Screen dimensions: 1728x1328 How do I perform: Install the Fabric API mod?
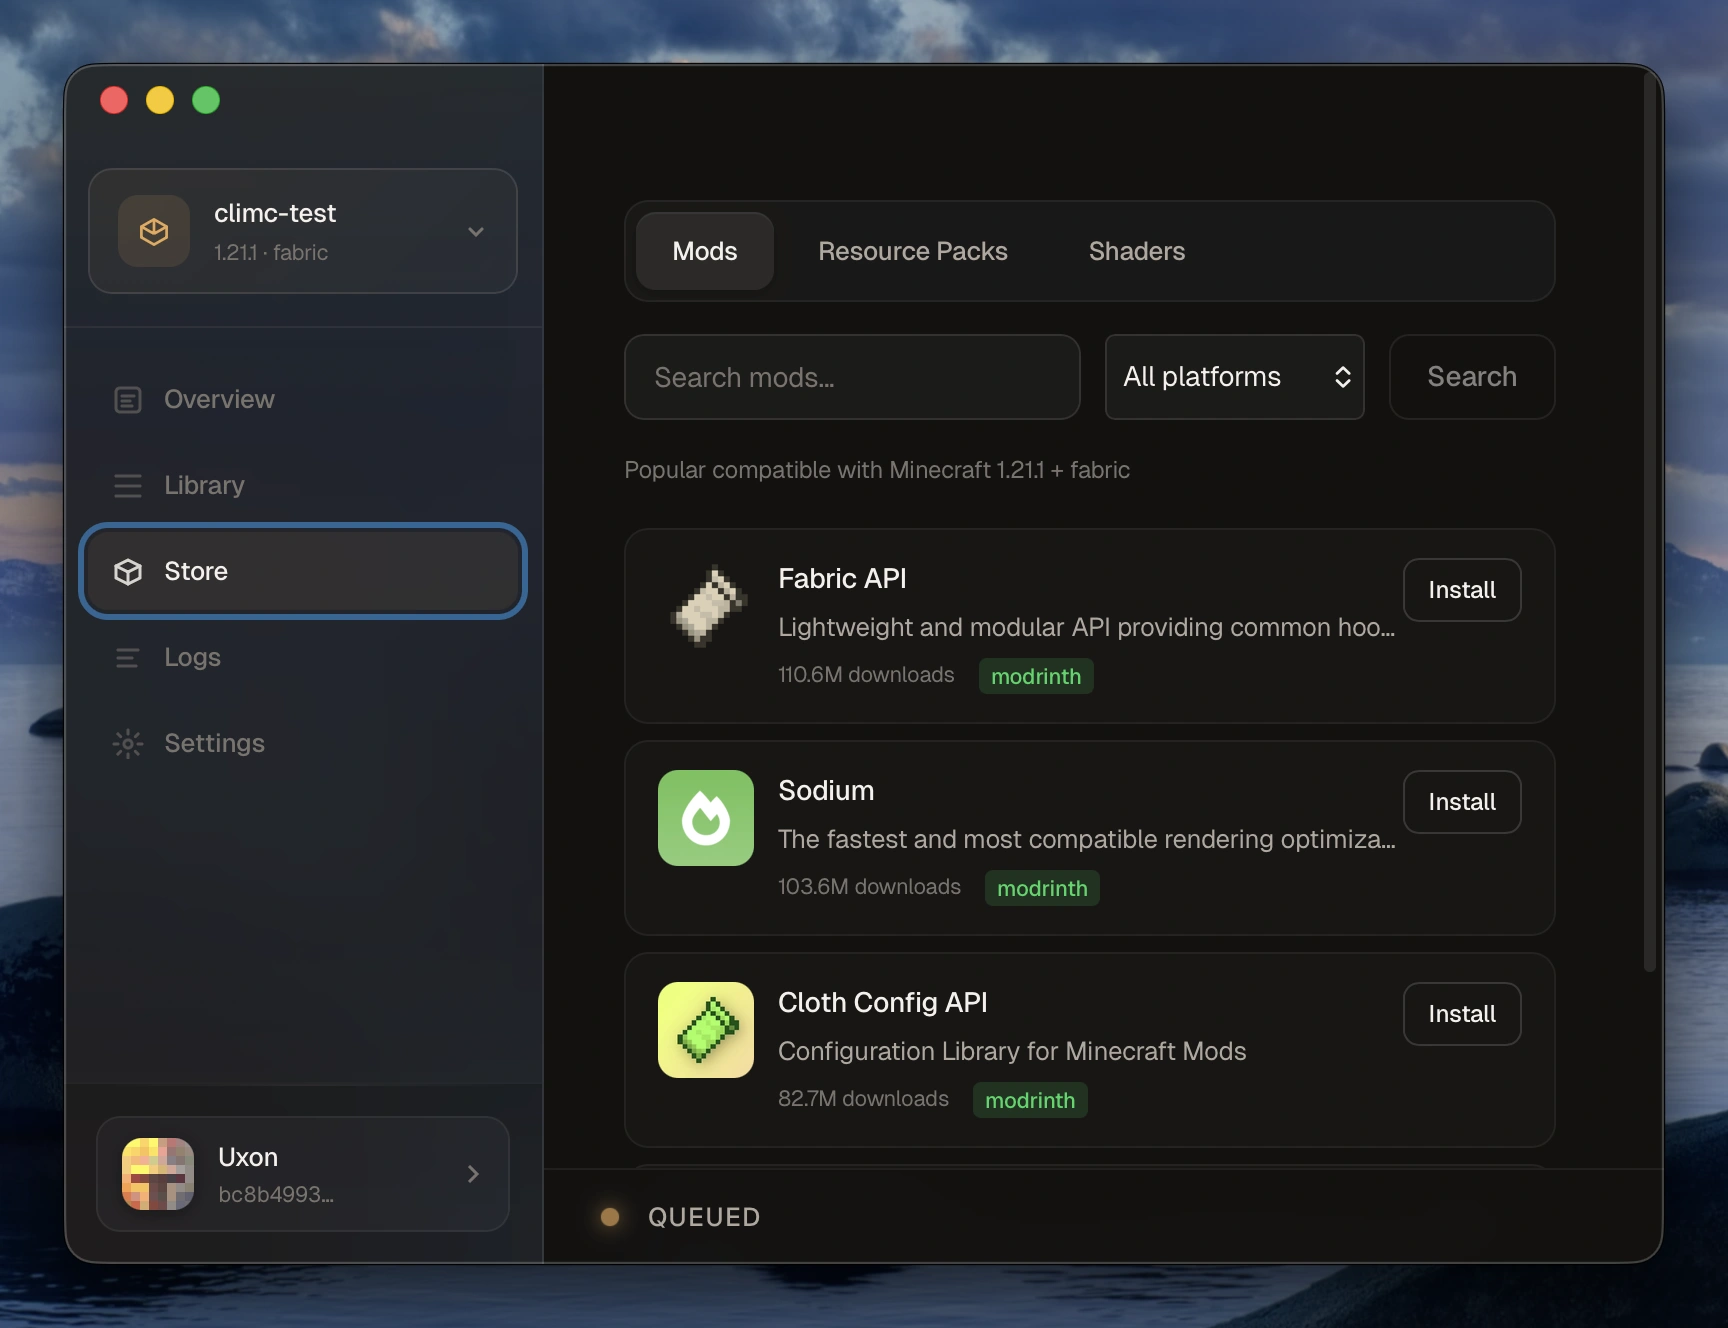[x=1461, y=589]
